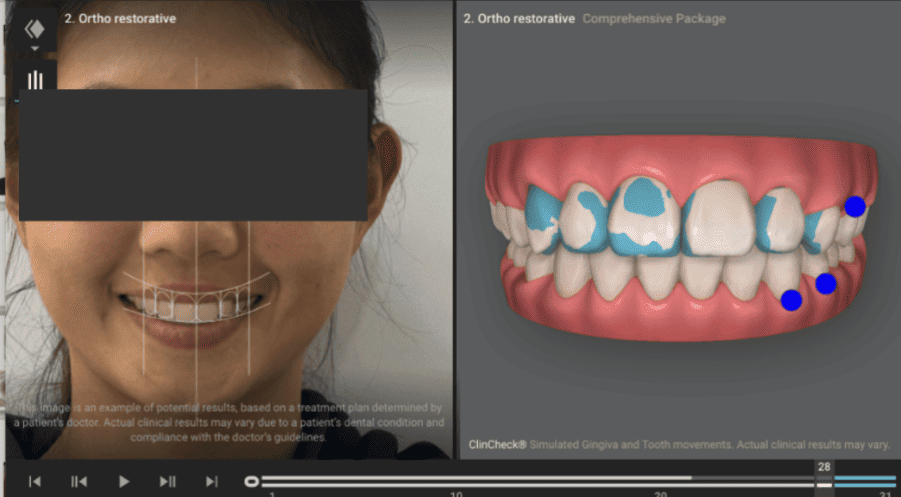The height and width of the screenshot is (497, 901).
Task: Click the left panel Ortho restorative title
Action: point(118,19)
